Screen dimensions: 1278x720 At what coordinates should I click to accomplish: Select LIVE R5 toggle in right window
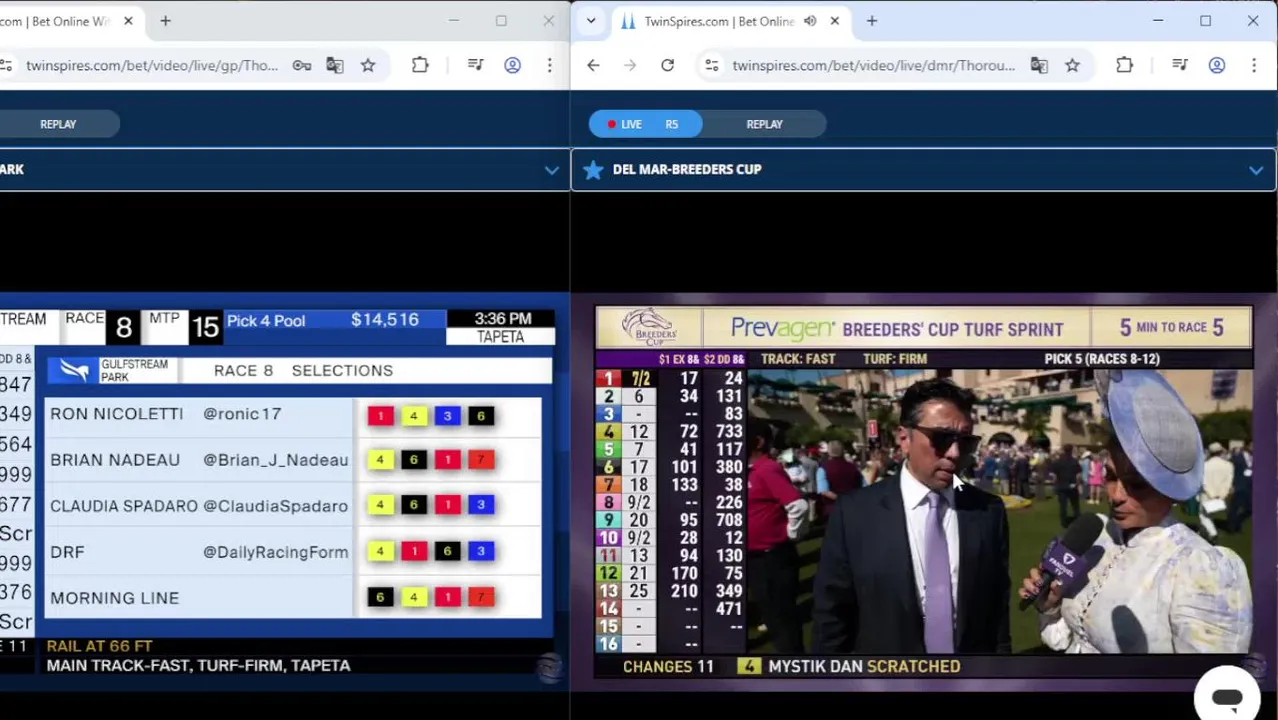pos(645,124)
